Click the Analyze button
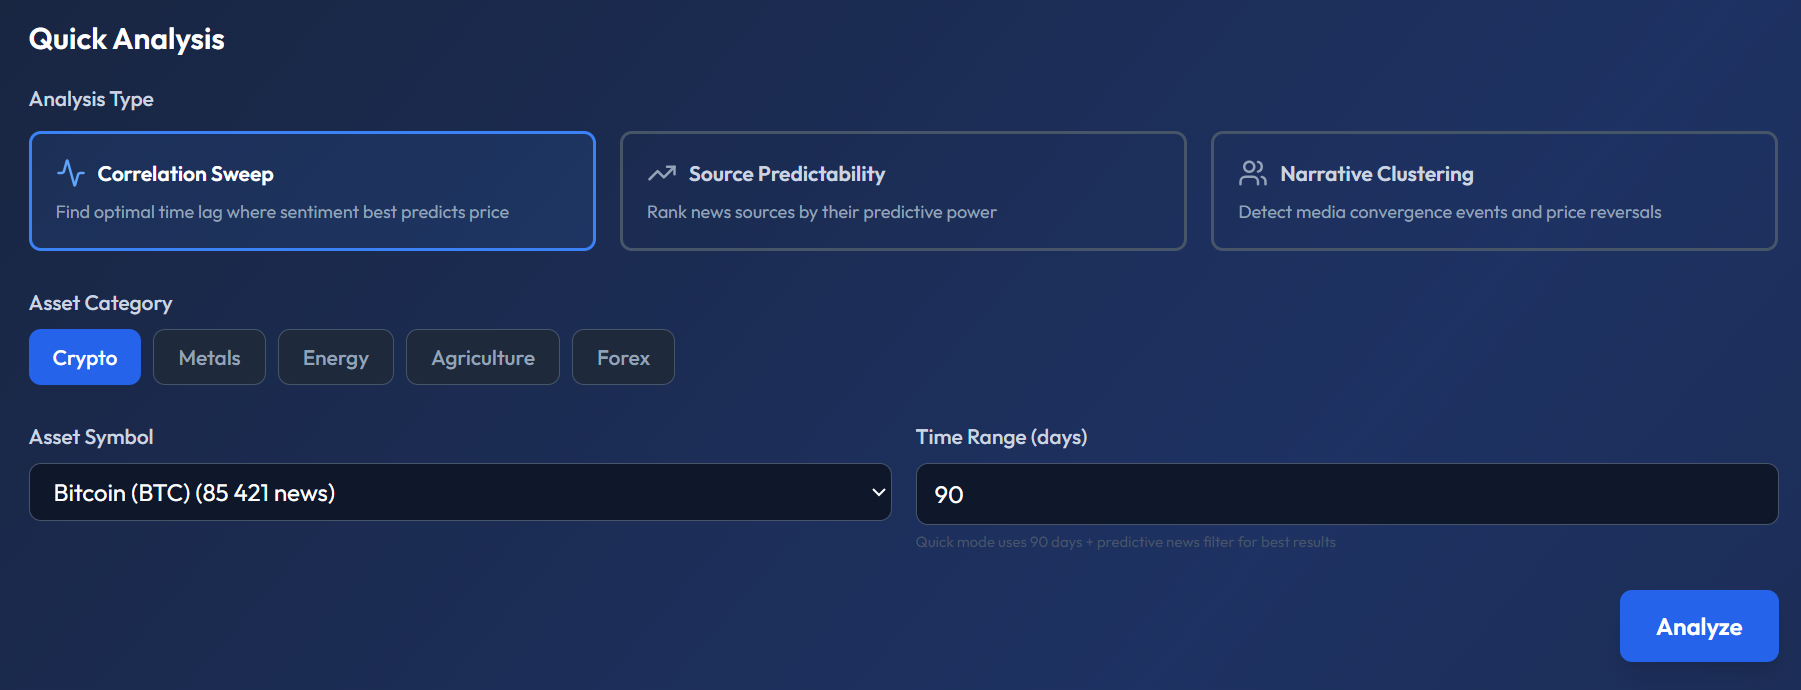The height and width of the screenshot is (690, 1801). (1698, 626)
